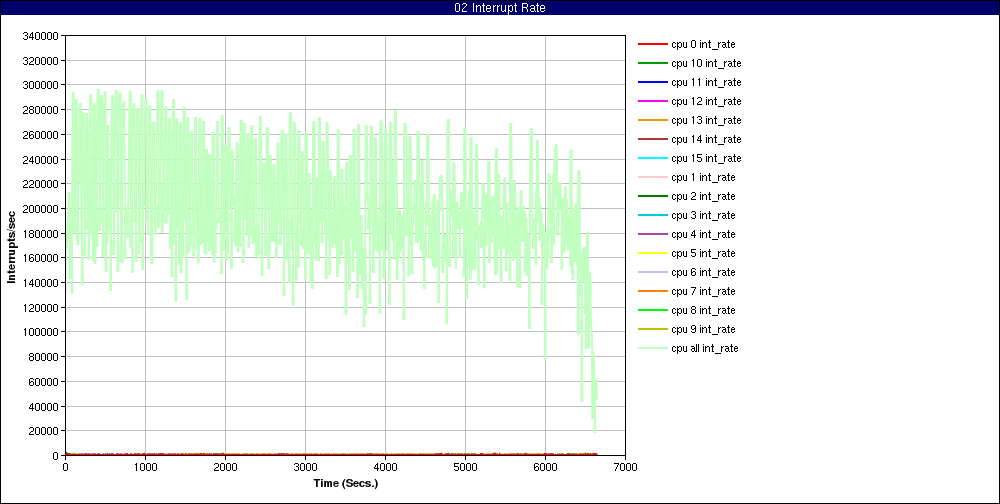Click the 200000 y-axis tick label
The height and width of the screenshot is (504, 1000).
pos(40,209)
